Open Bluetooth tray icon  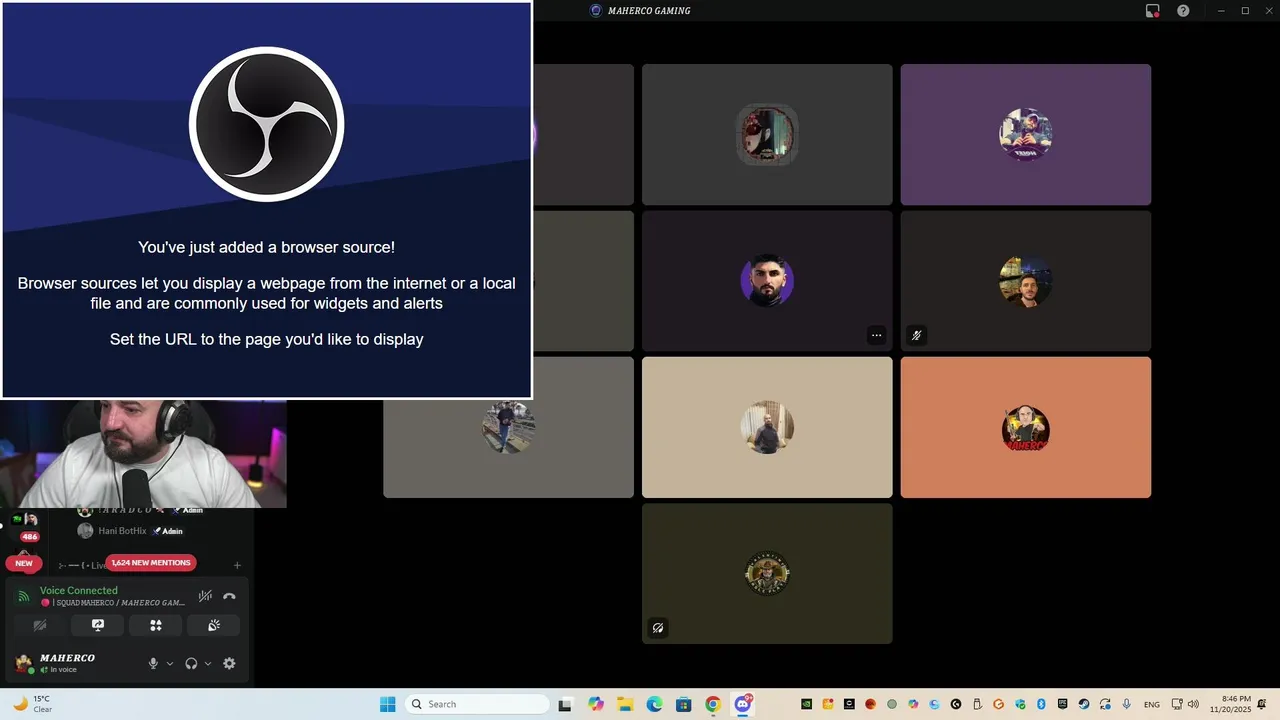point(1041,704)
